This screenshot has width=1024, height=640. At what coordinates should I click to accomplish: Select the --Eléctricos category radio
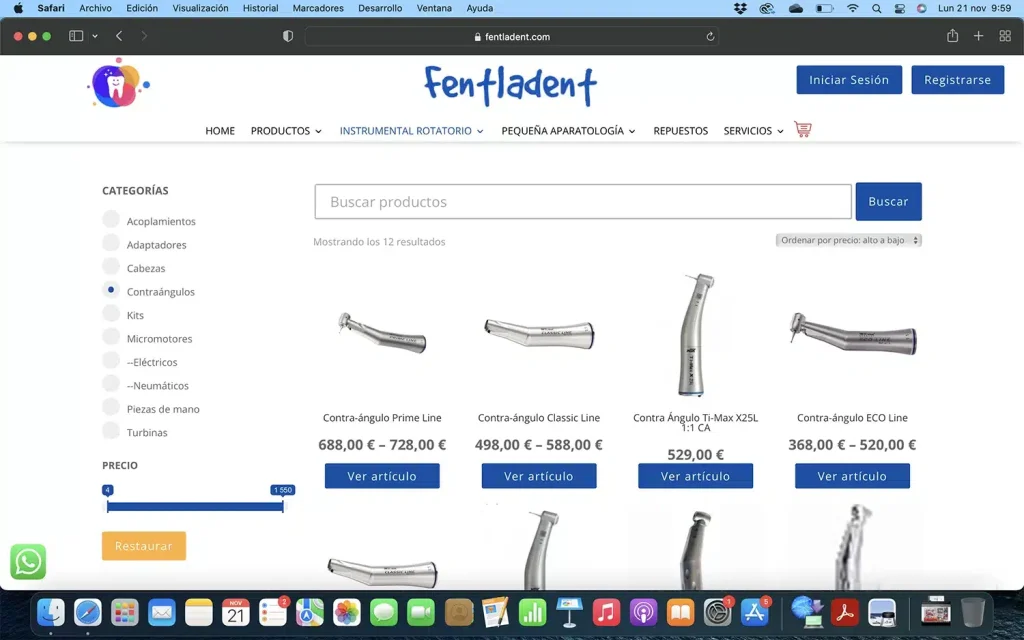(111, 359)
